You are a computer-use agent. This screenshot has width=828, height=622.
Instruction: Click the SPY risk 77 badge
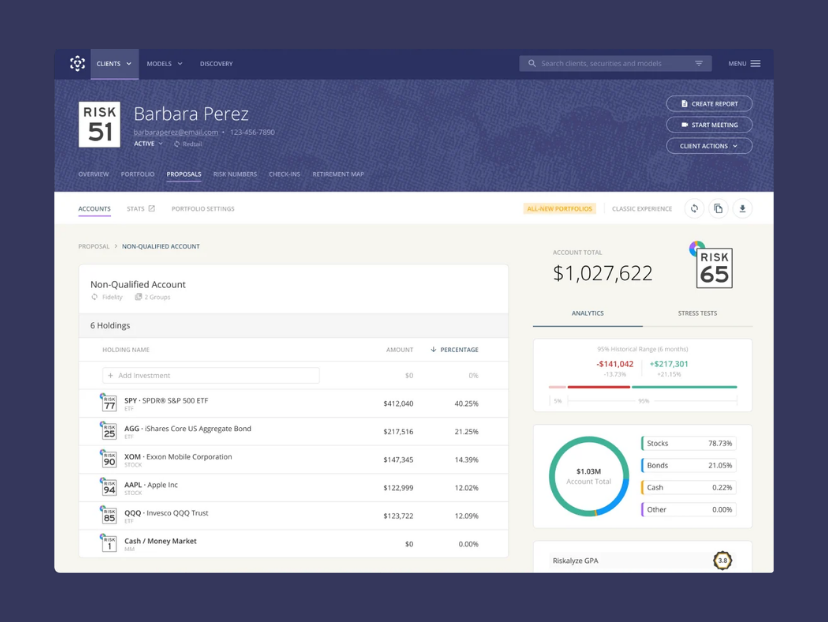(109, 403)
